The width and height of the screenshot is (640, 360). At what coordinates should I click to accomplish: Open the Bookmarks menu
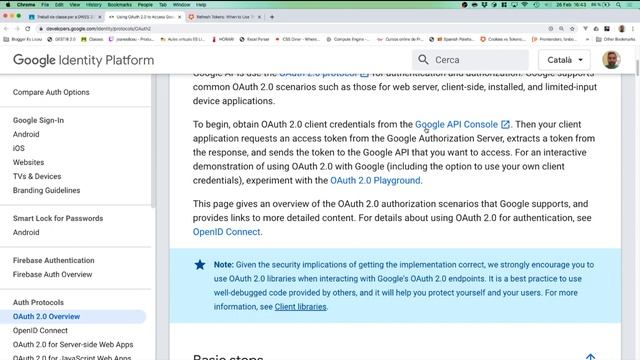tap(120, 5)
